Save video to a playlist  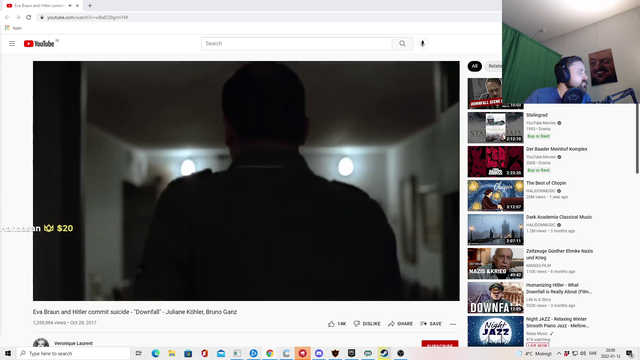pos(431,324)
